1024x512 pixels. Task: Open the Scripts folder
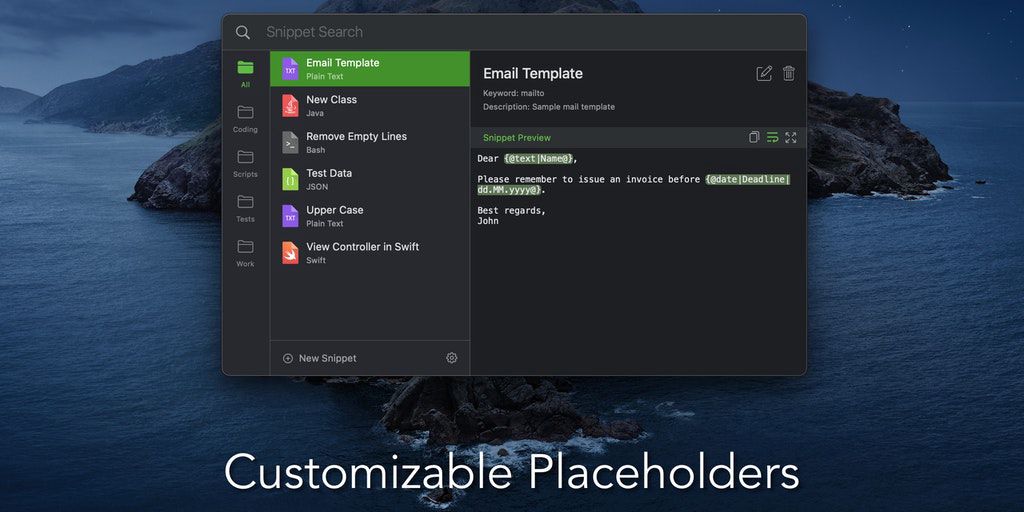click(246, 163)
